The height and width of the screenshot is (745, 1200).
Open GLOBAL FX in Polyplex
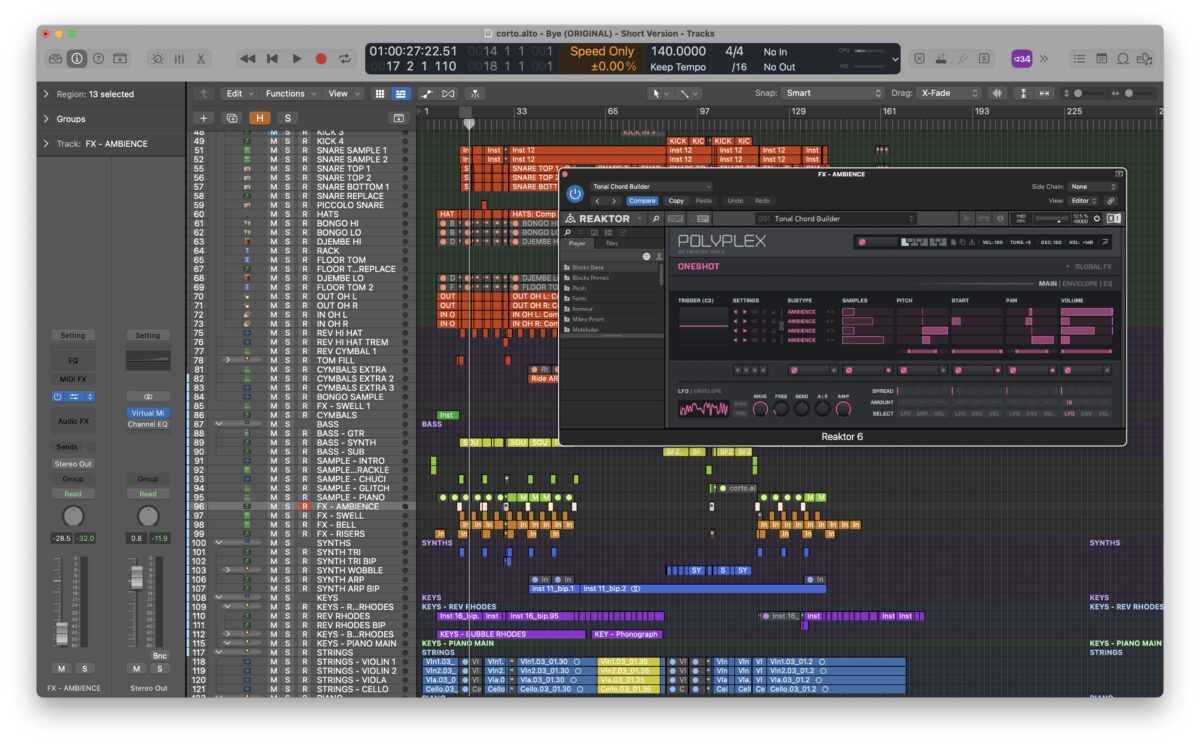(x=1092, y=266)
